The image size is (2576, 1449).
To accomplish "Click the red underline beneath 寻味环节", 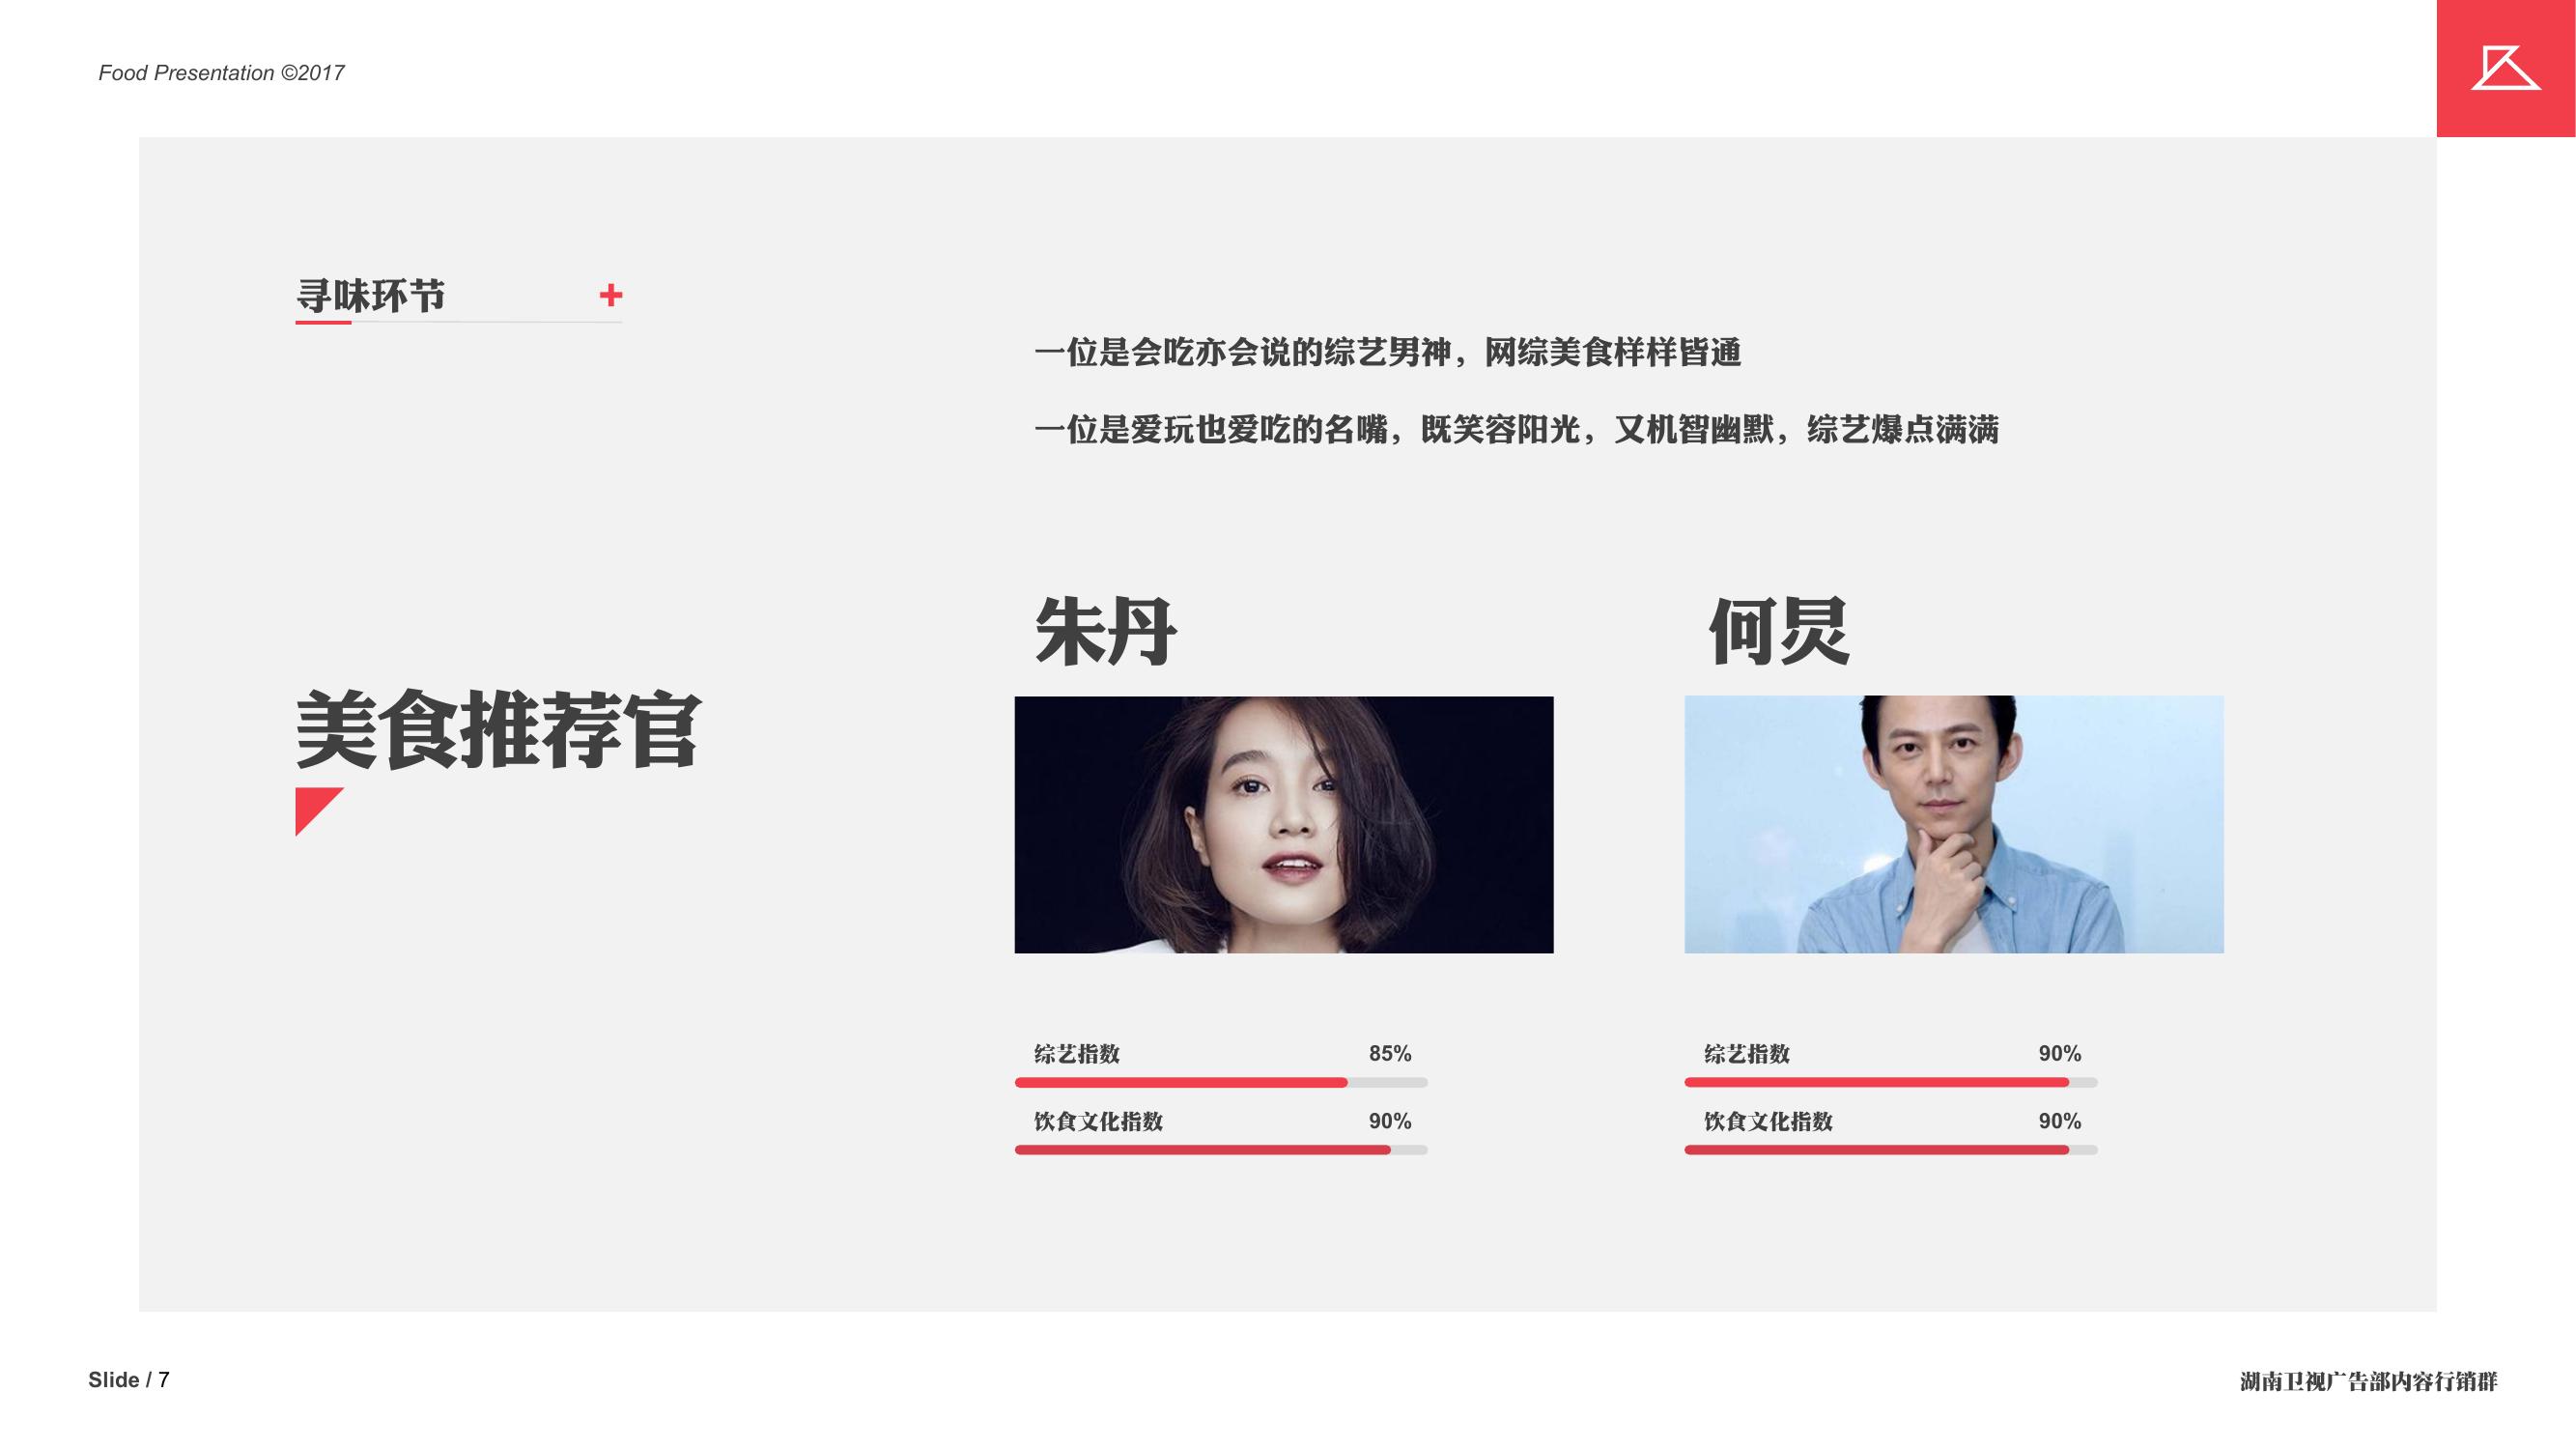I will (323, 322).
